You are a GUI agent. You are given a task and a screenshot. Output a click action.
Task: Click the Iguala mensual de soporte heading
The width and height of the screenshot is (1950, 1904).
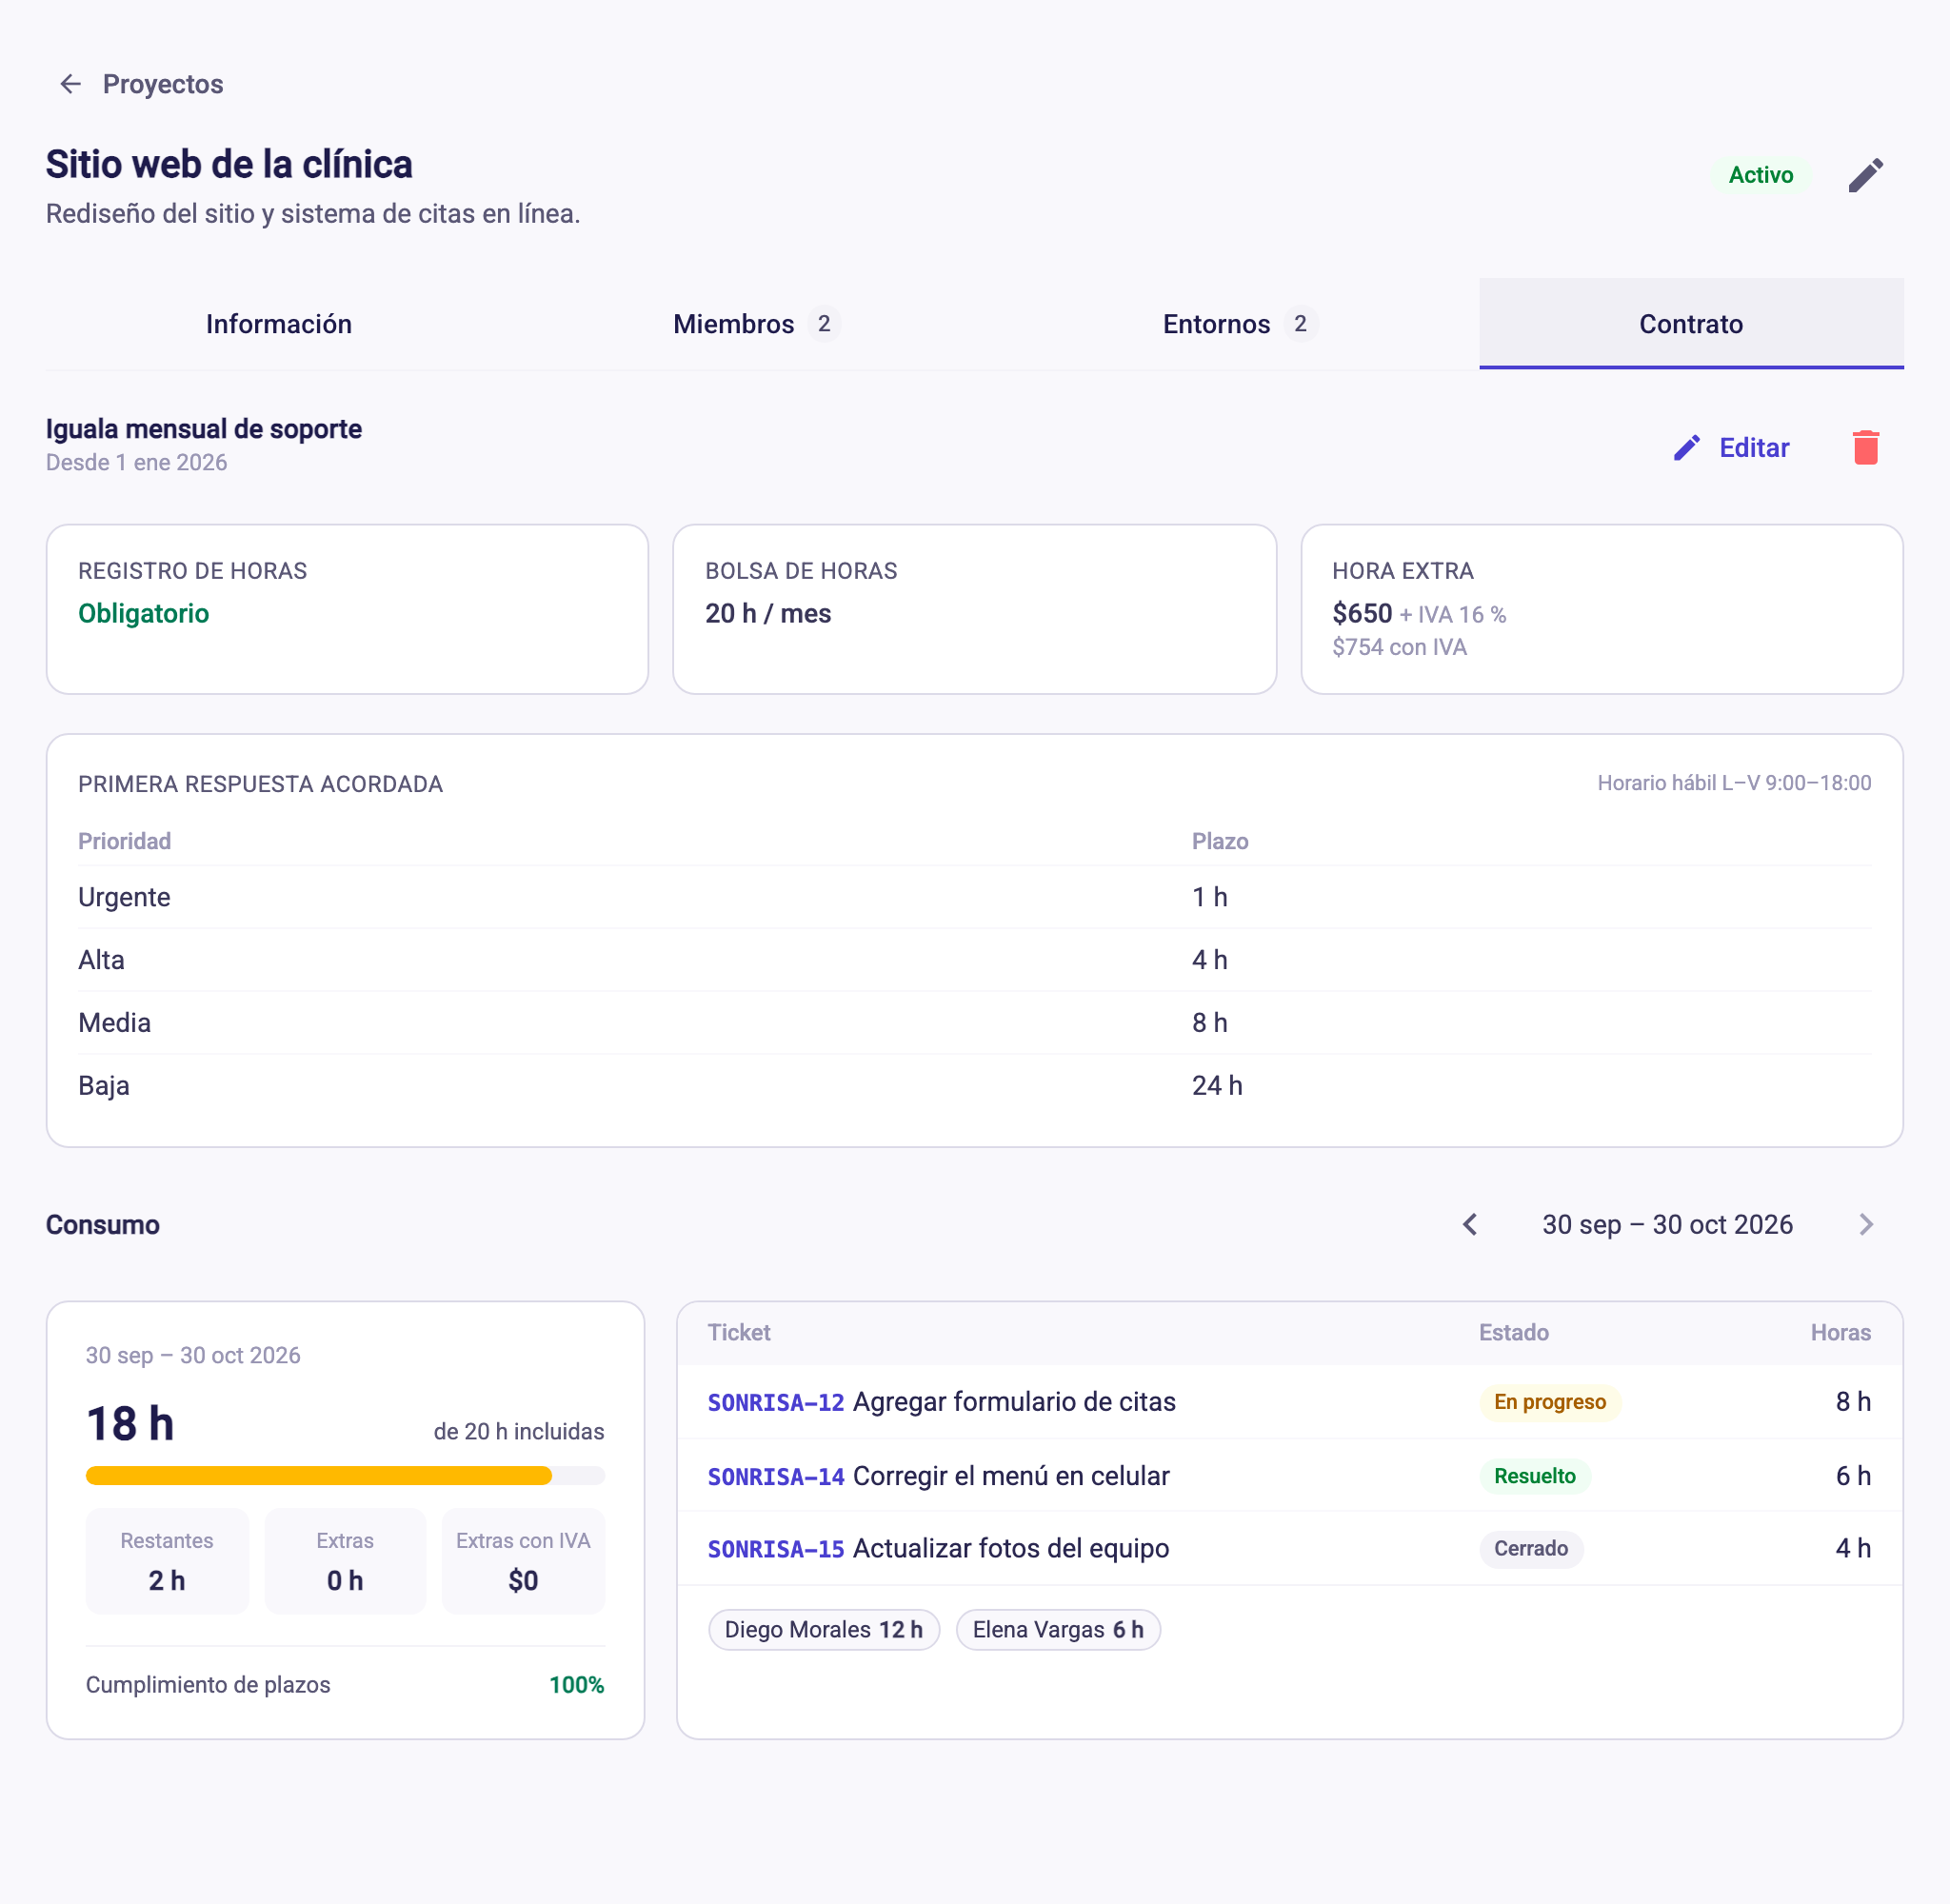coord(204,429)
